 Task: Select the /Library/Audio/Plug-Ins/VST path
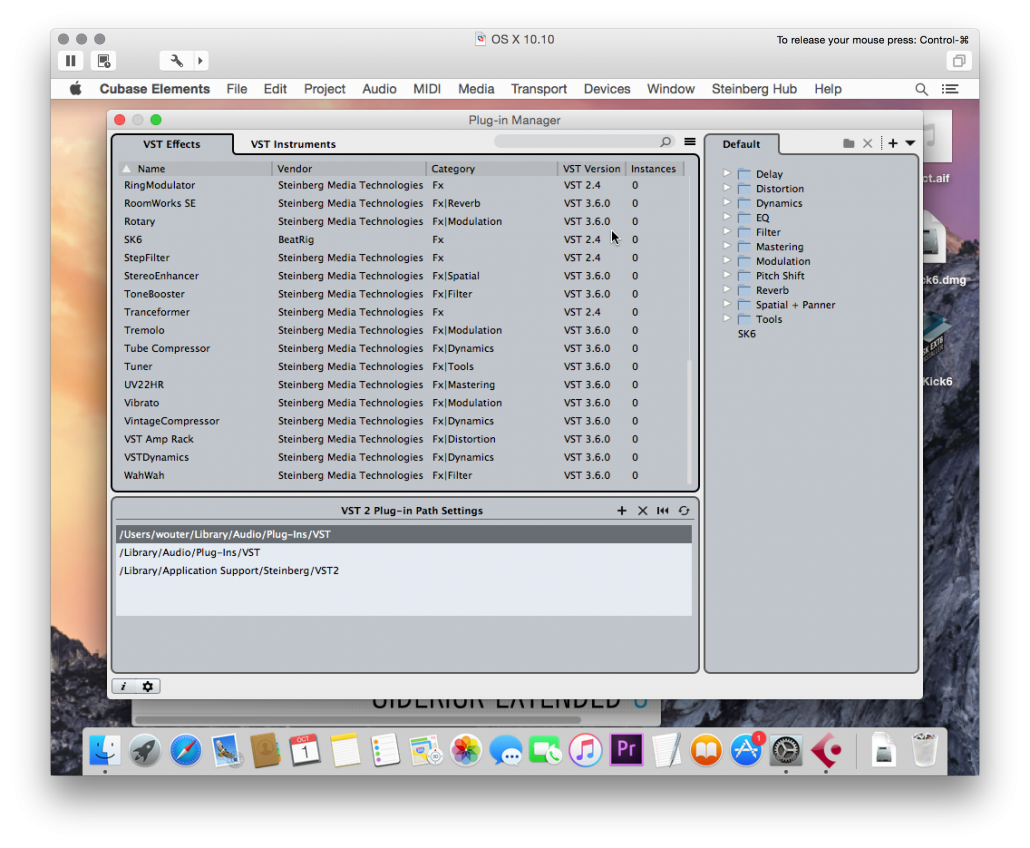404,552
